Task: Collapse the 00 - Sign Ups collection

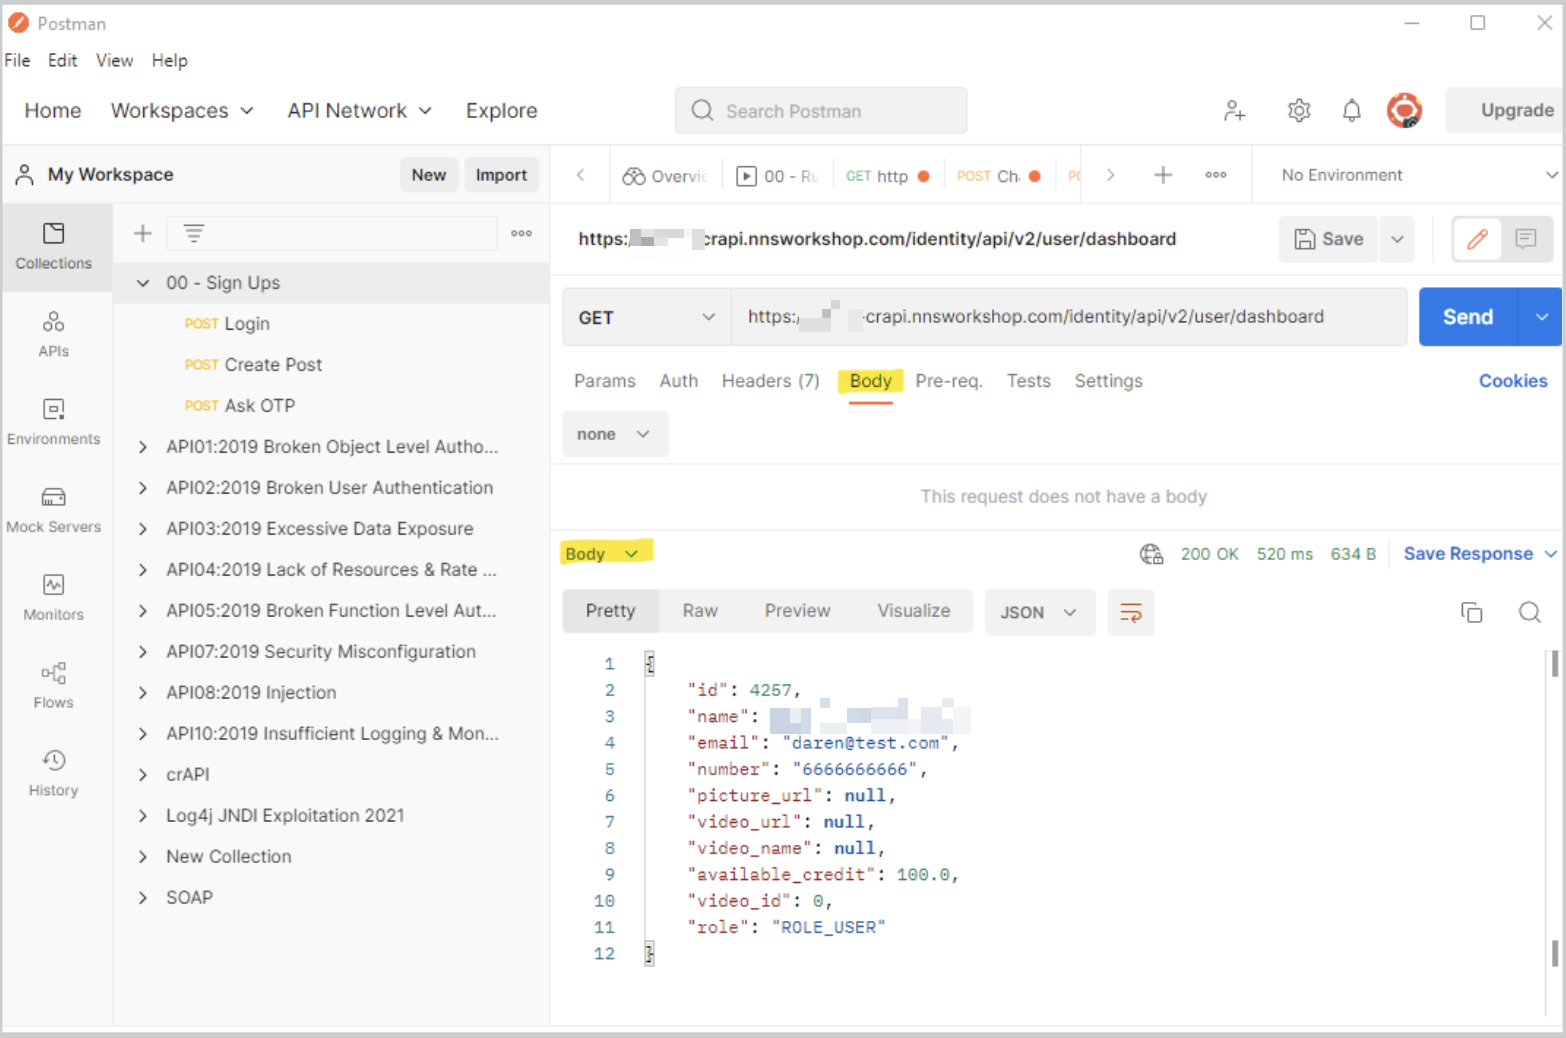Action: point(143,283)
